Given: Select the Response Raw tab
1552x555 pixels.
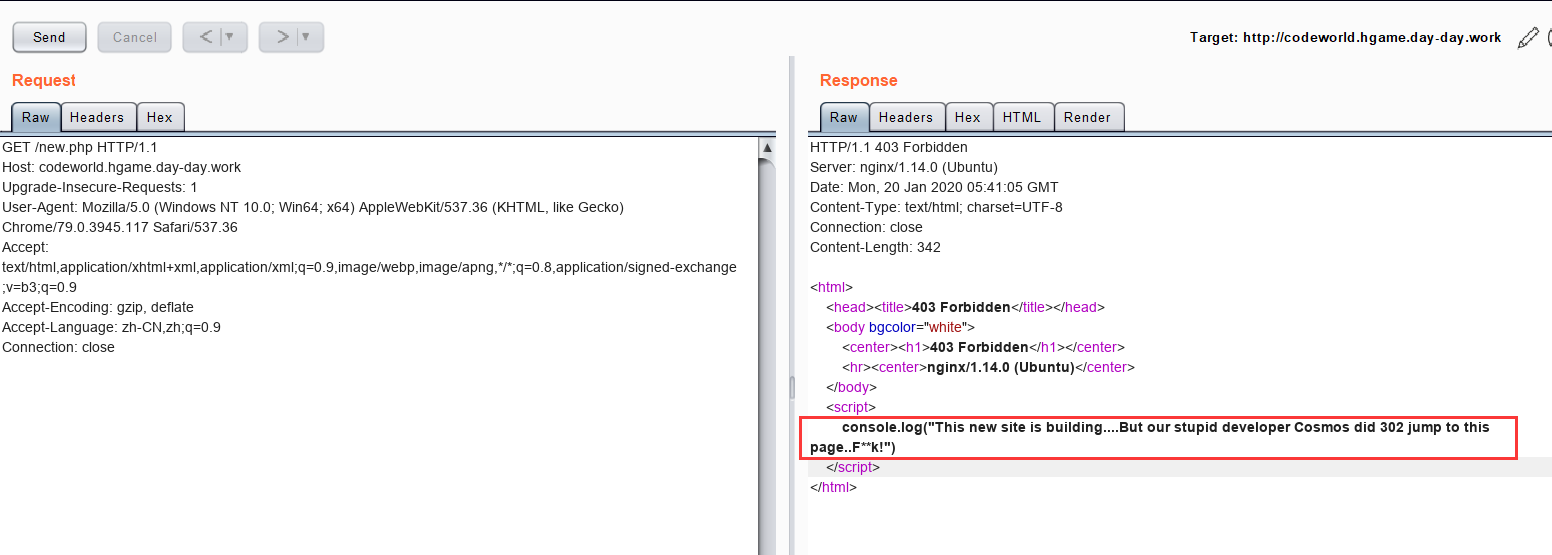Looking at the screenshot, I should [844, 117].
